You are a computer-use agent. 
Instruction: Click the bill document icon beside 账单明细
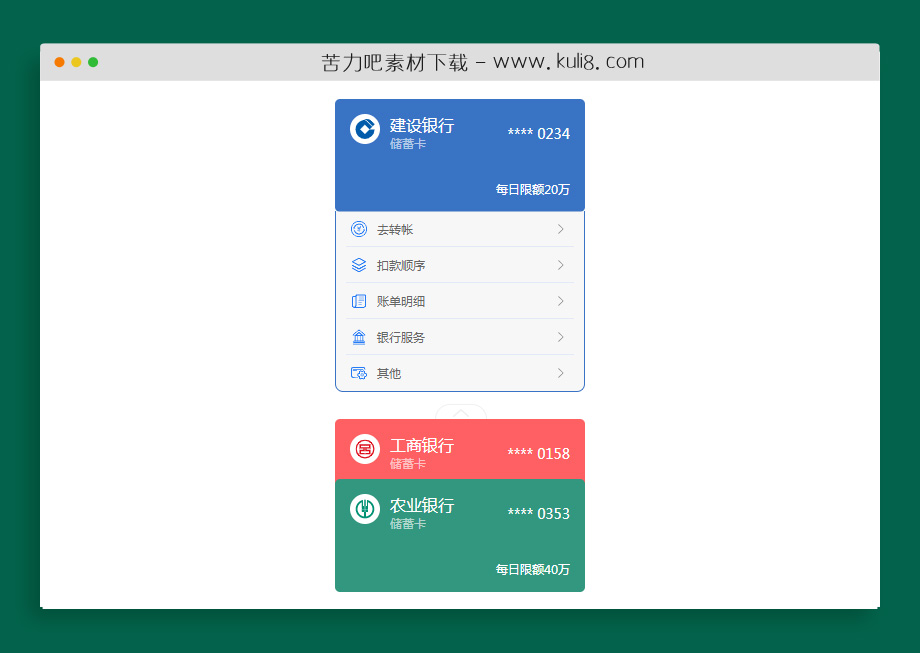coord(358,301)
